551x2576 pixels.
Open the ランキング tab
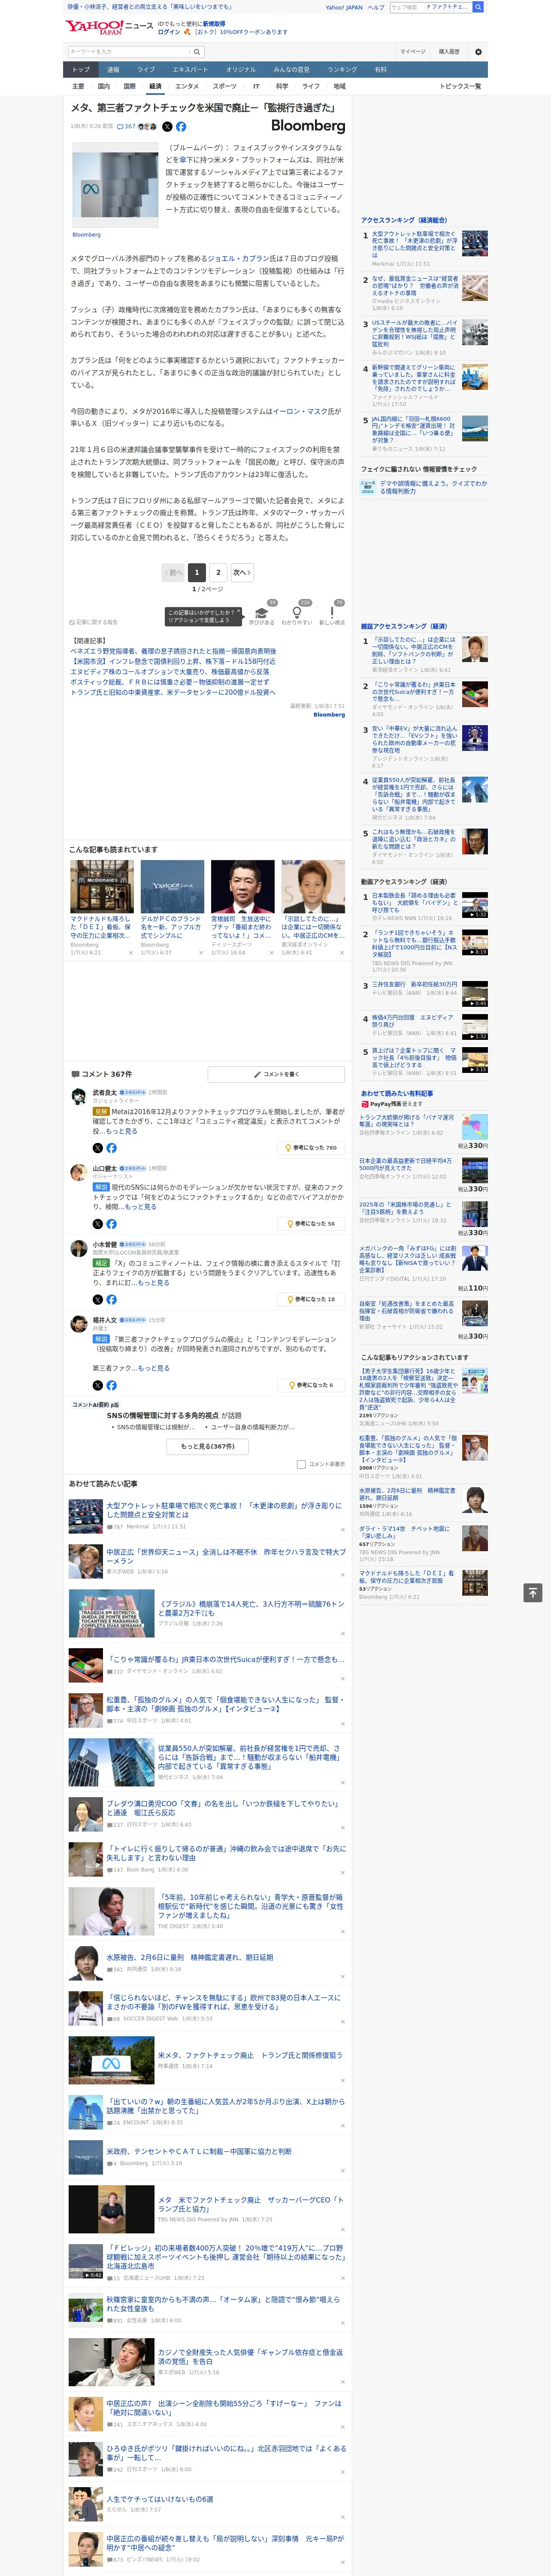342,70
